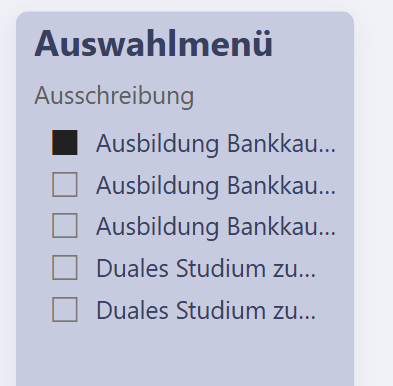Choose the first Duales Studium zu… label
Viewport: 393px width, 386px height.
point(206,269)
